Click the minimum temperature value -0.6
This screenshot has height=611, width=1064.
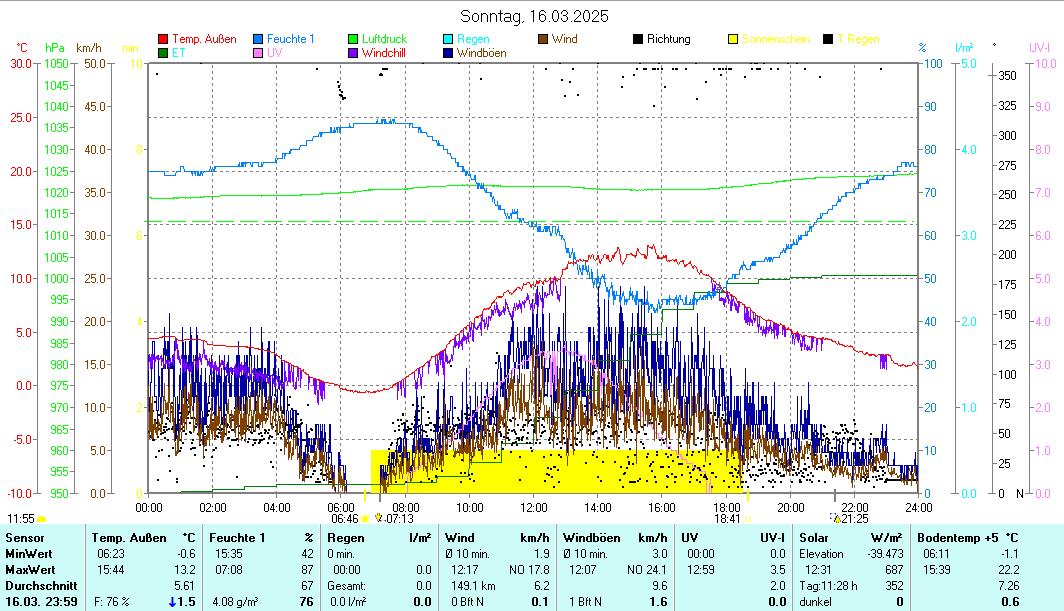[185, 554]
